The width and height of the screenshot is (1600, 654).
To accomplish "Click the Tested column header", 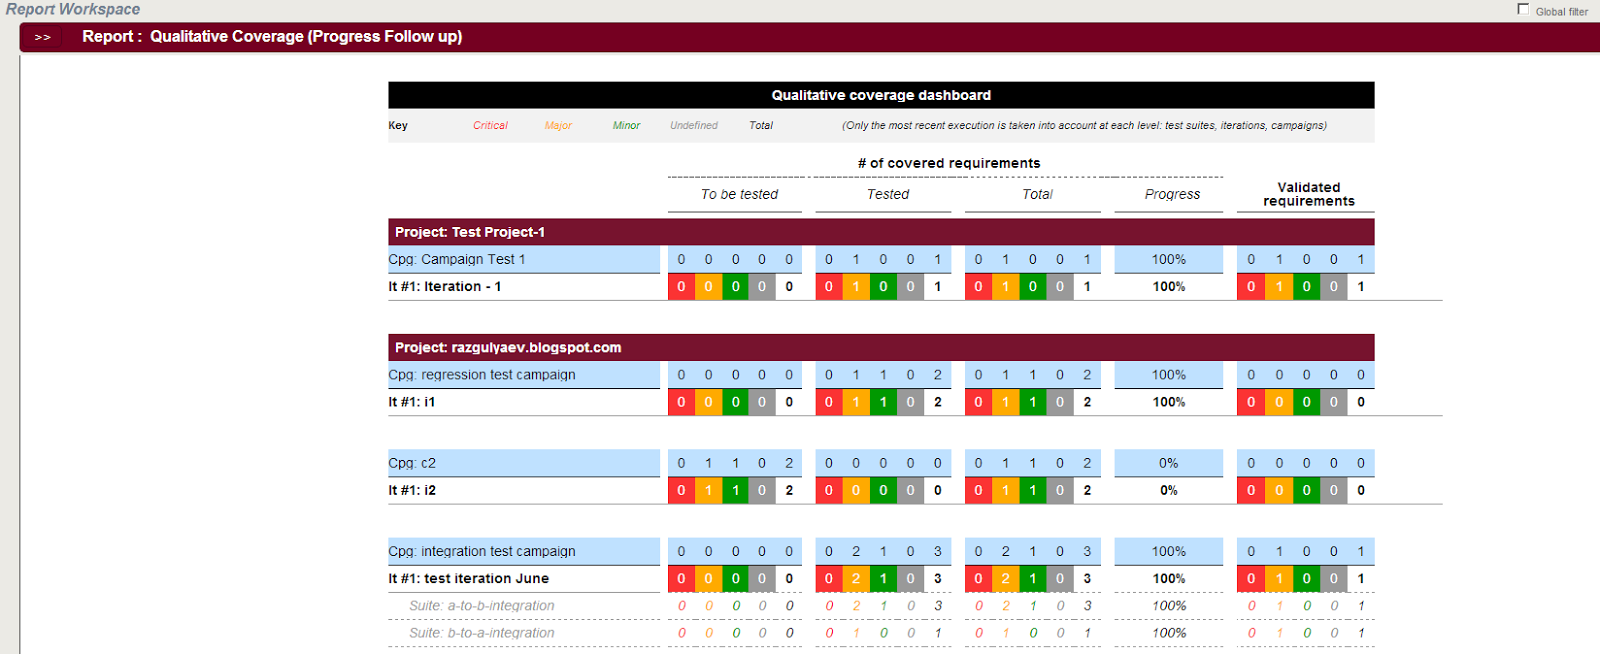I will pyautogui.click(x=888, y=194).
